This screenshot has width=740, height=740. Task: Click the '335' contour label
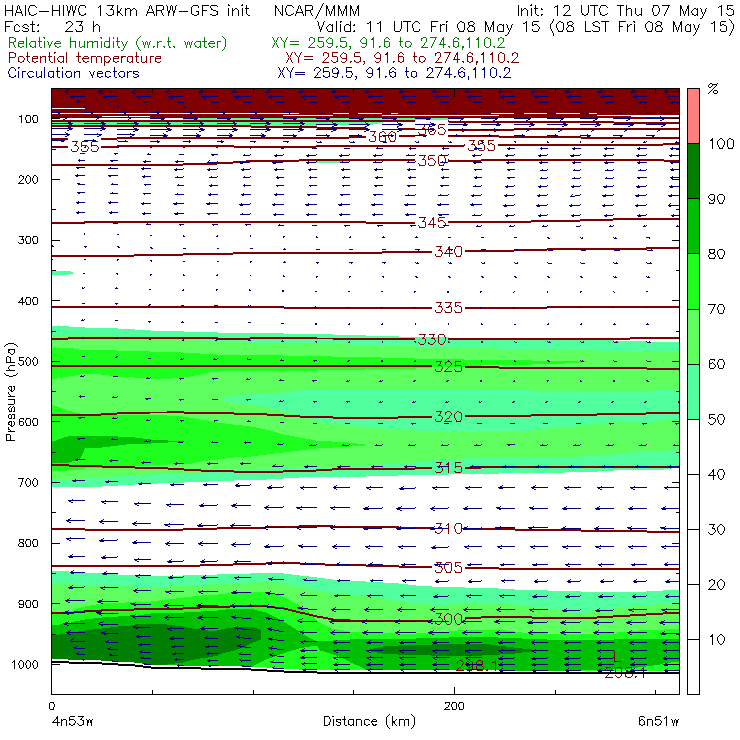click(448, 308)
